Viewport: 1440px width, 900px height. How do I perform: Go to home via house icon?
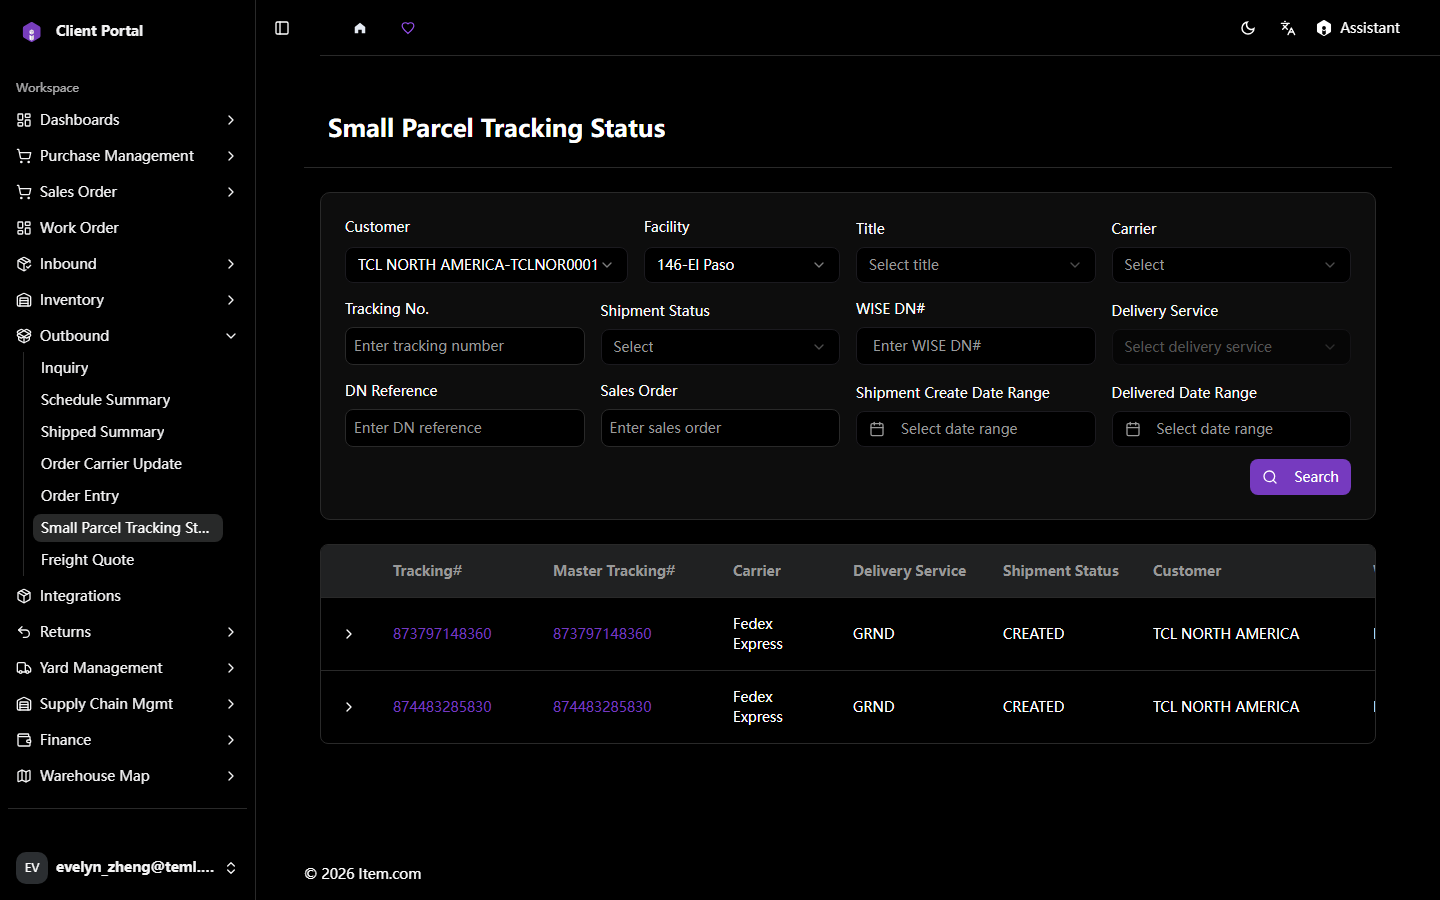click(x=360, y=28)
